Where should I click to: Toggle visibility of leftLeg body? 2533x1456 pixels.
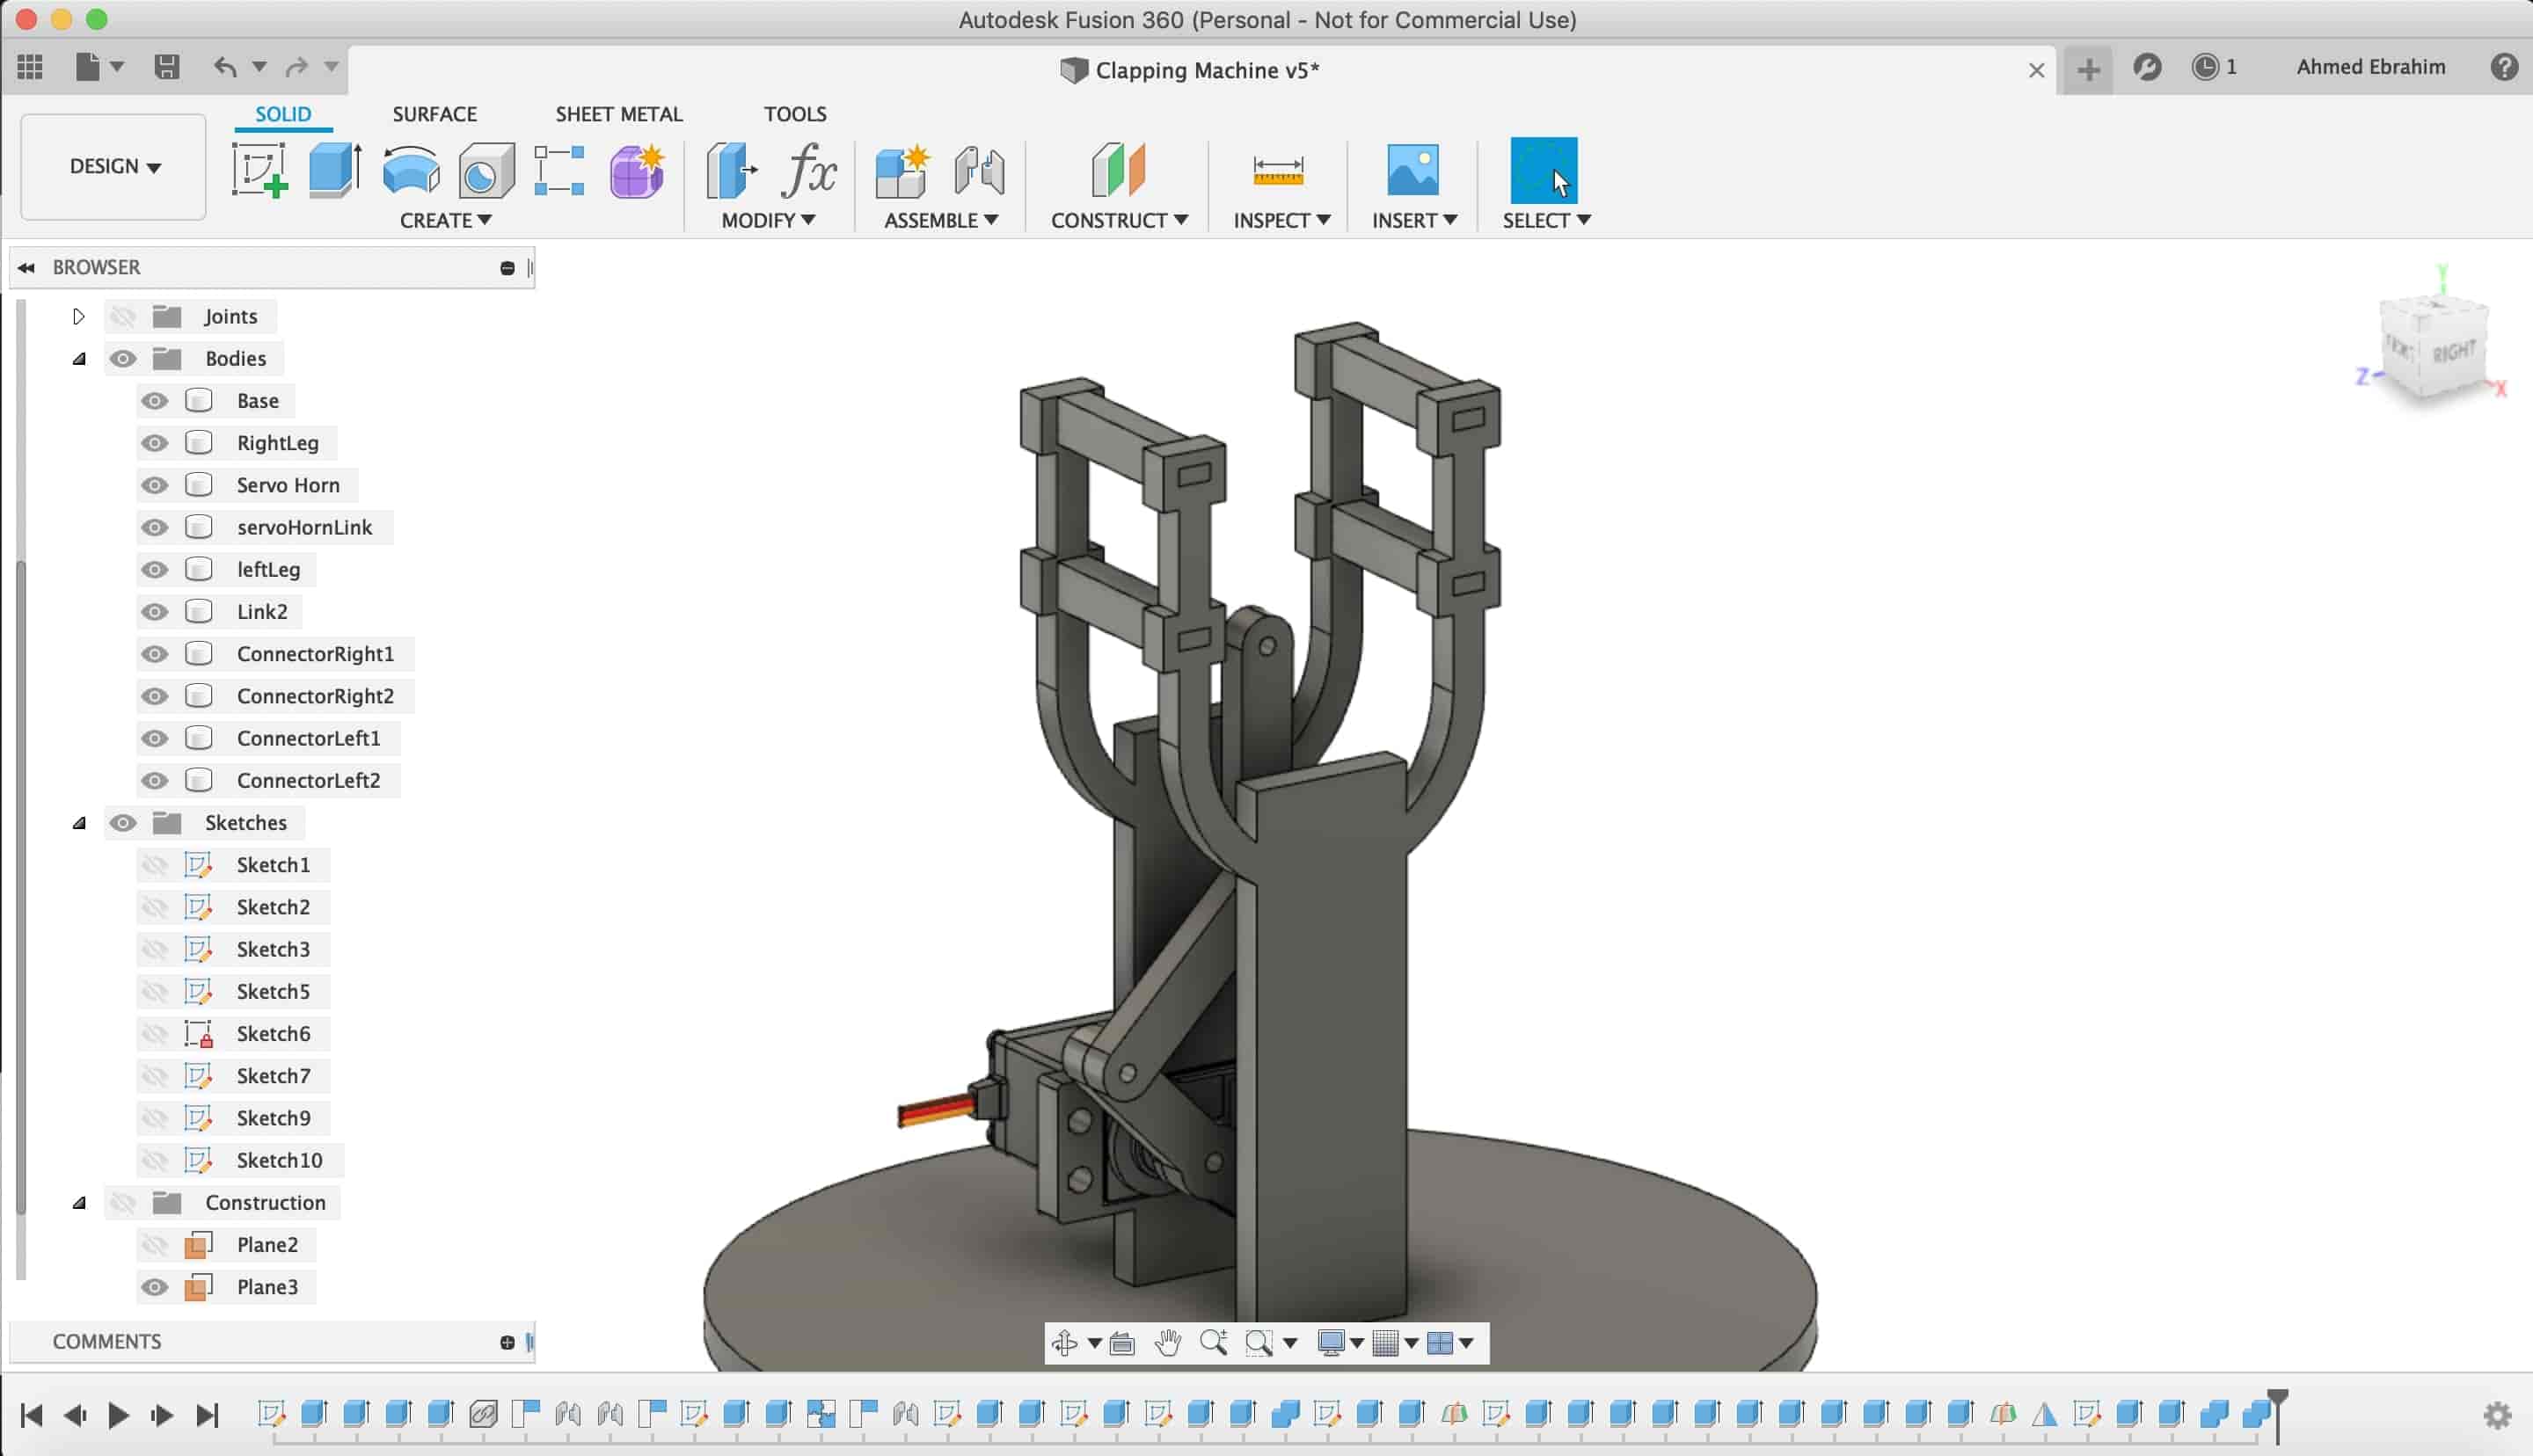(x=154, y=569)
